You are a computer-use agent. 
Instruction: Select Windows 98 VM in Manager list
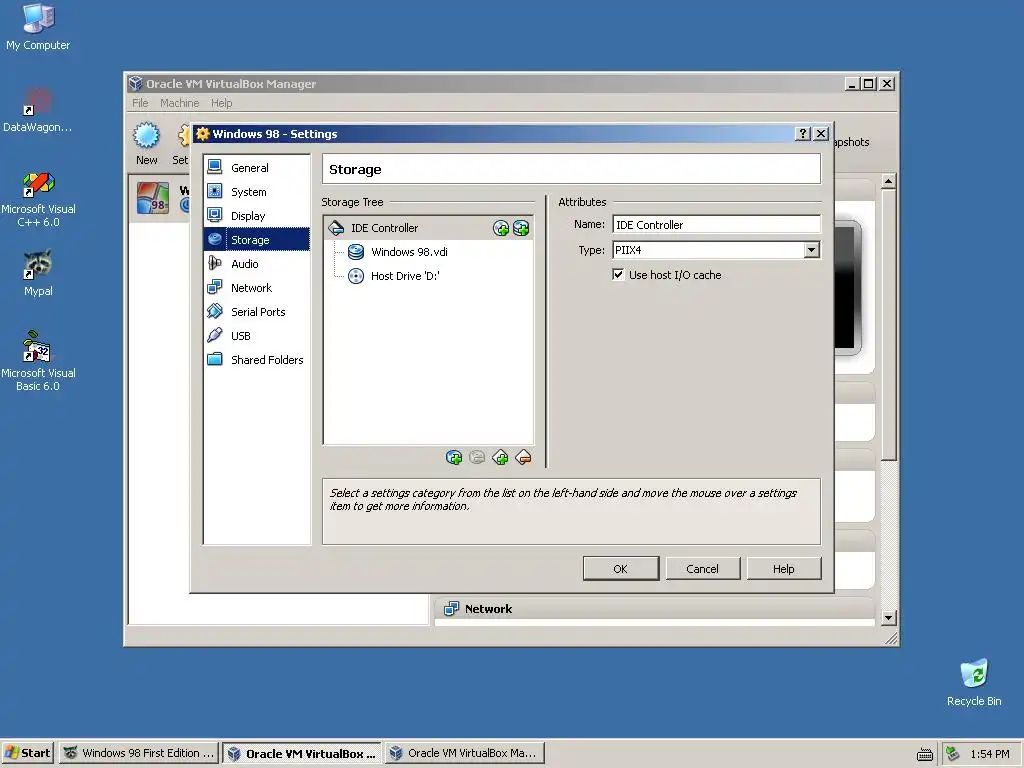pos(160,197)
